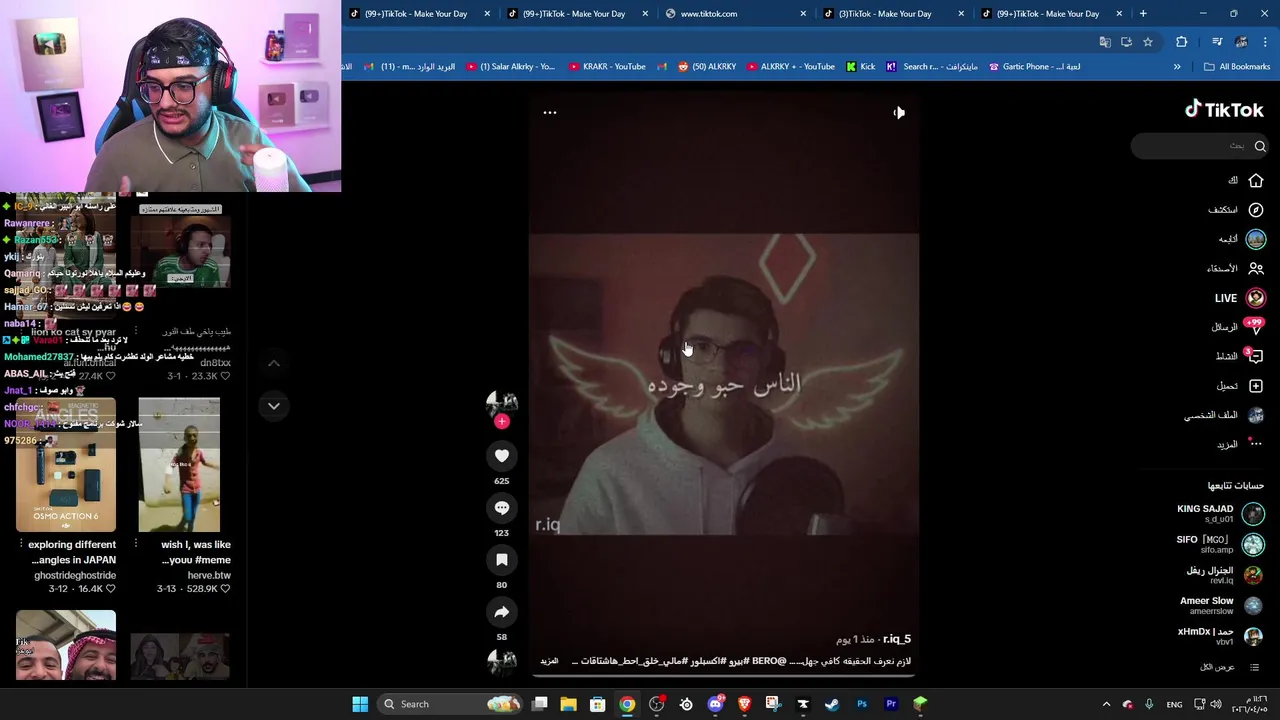This screenshot has height=720, width=1280.
Task: Open the Chrome profile avatar
Action: point(1241,42)
